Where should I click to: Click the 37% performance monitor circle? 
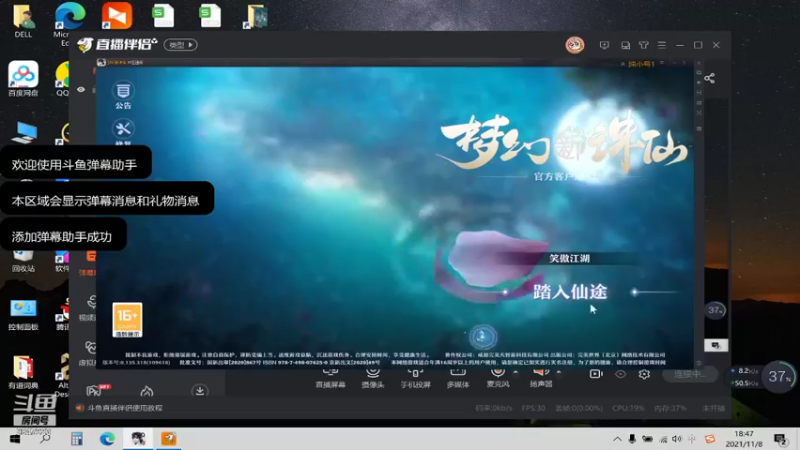click(x=779, y=377)
